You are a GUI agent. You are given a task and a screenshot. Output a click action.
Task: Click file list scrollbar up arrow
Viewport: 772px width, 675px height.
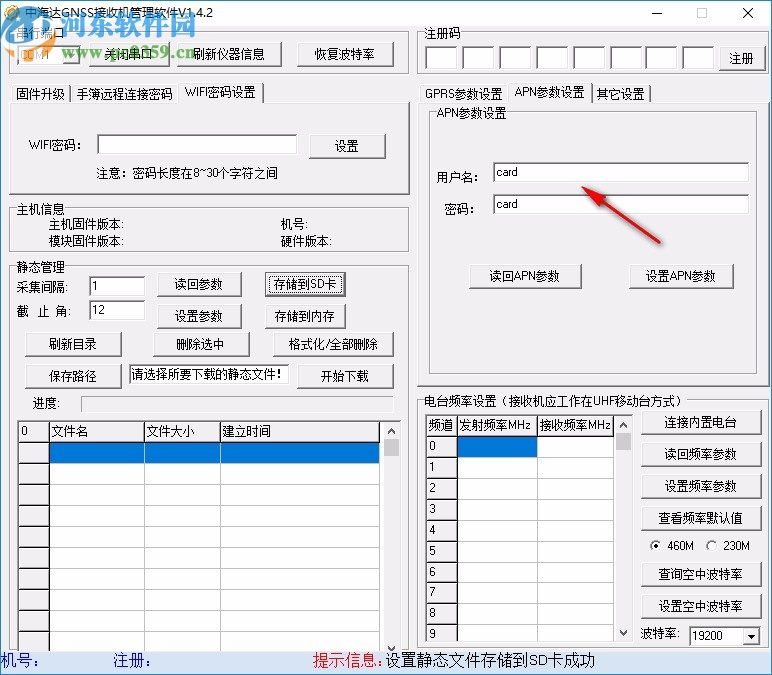(x=392, y=431)
